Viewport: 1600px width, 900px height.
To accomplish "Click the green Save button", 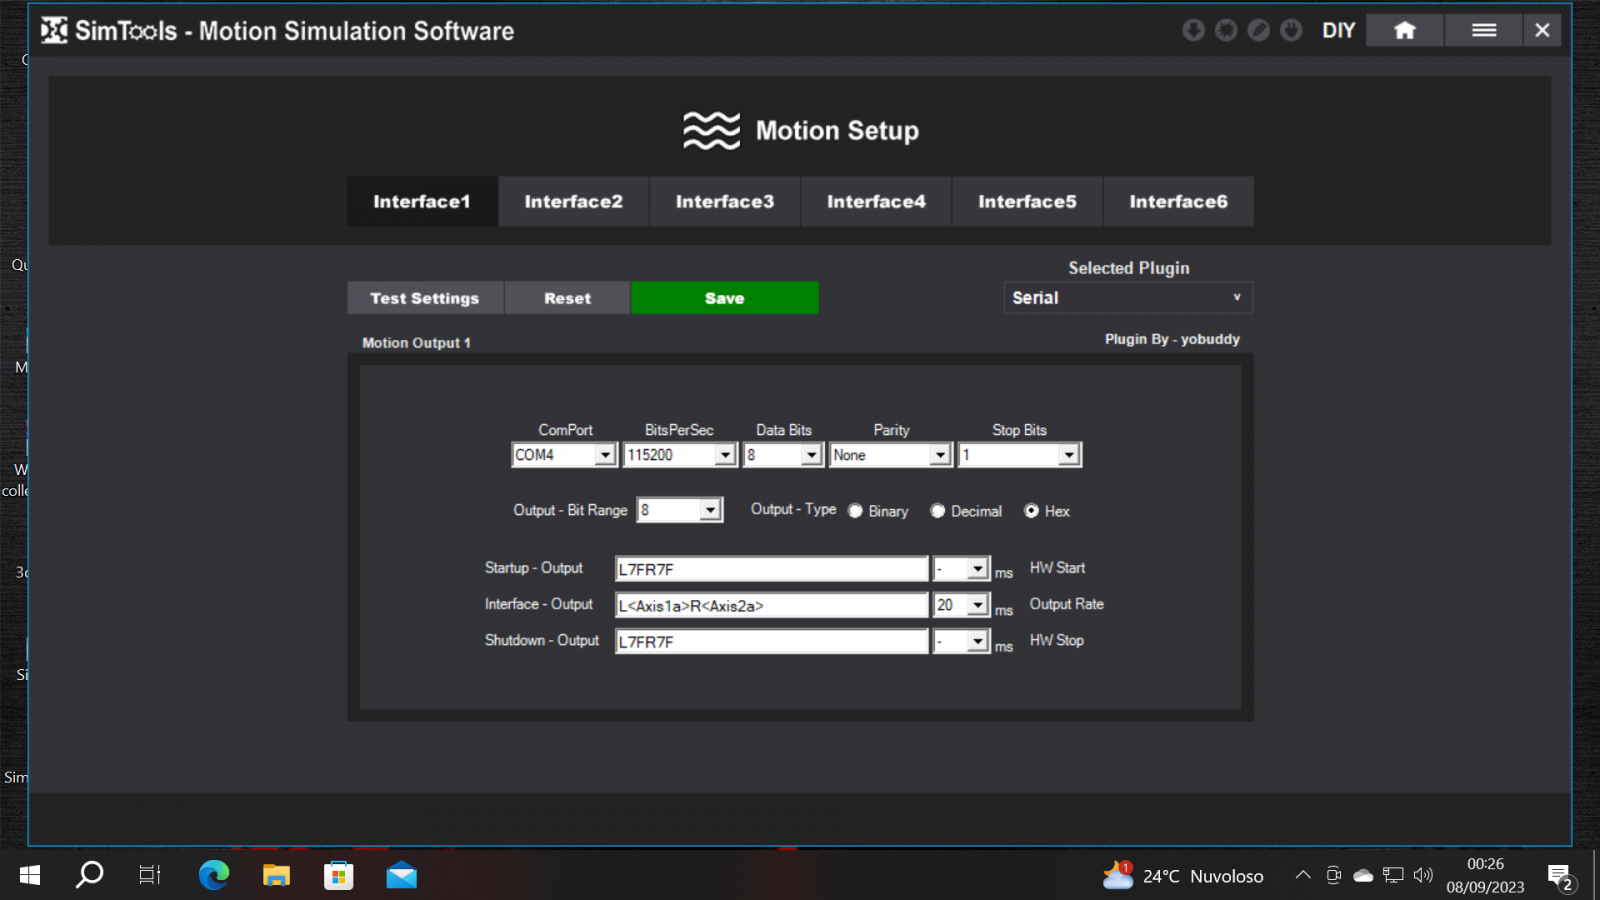I will (x=725, y=298).
